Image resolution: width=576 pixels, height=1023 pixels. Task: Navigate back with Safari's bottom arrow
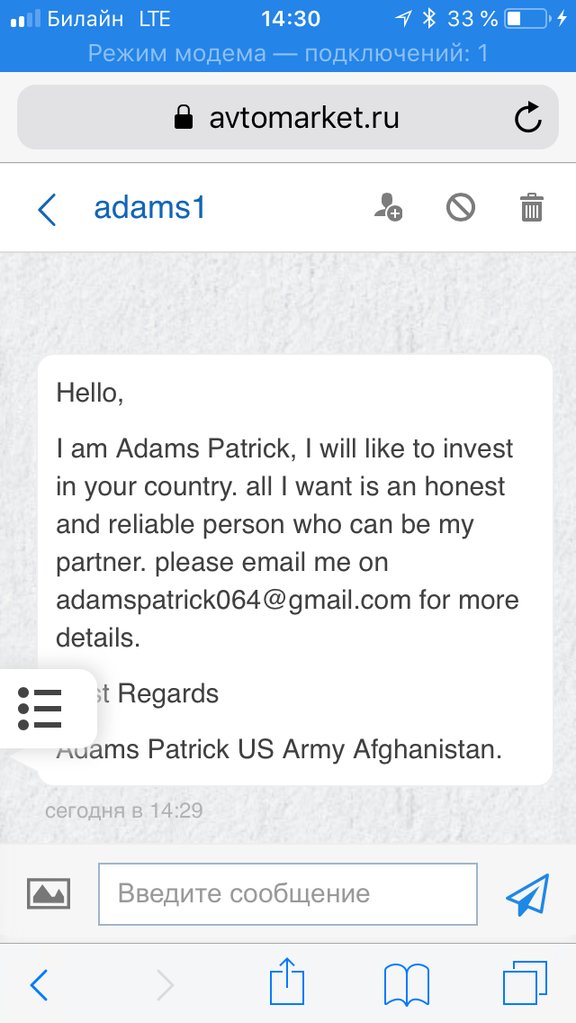(x=39, y=985)
